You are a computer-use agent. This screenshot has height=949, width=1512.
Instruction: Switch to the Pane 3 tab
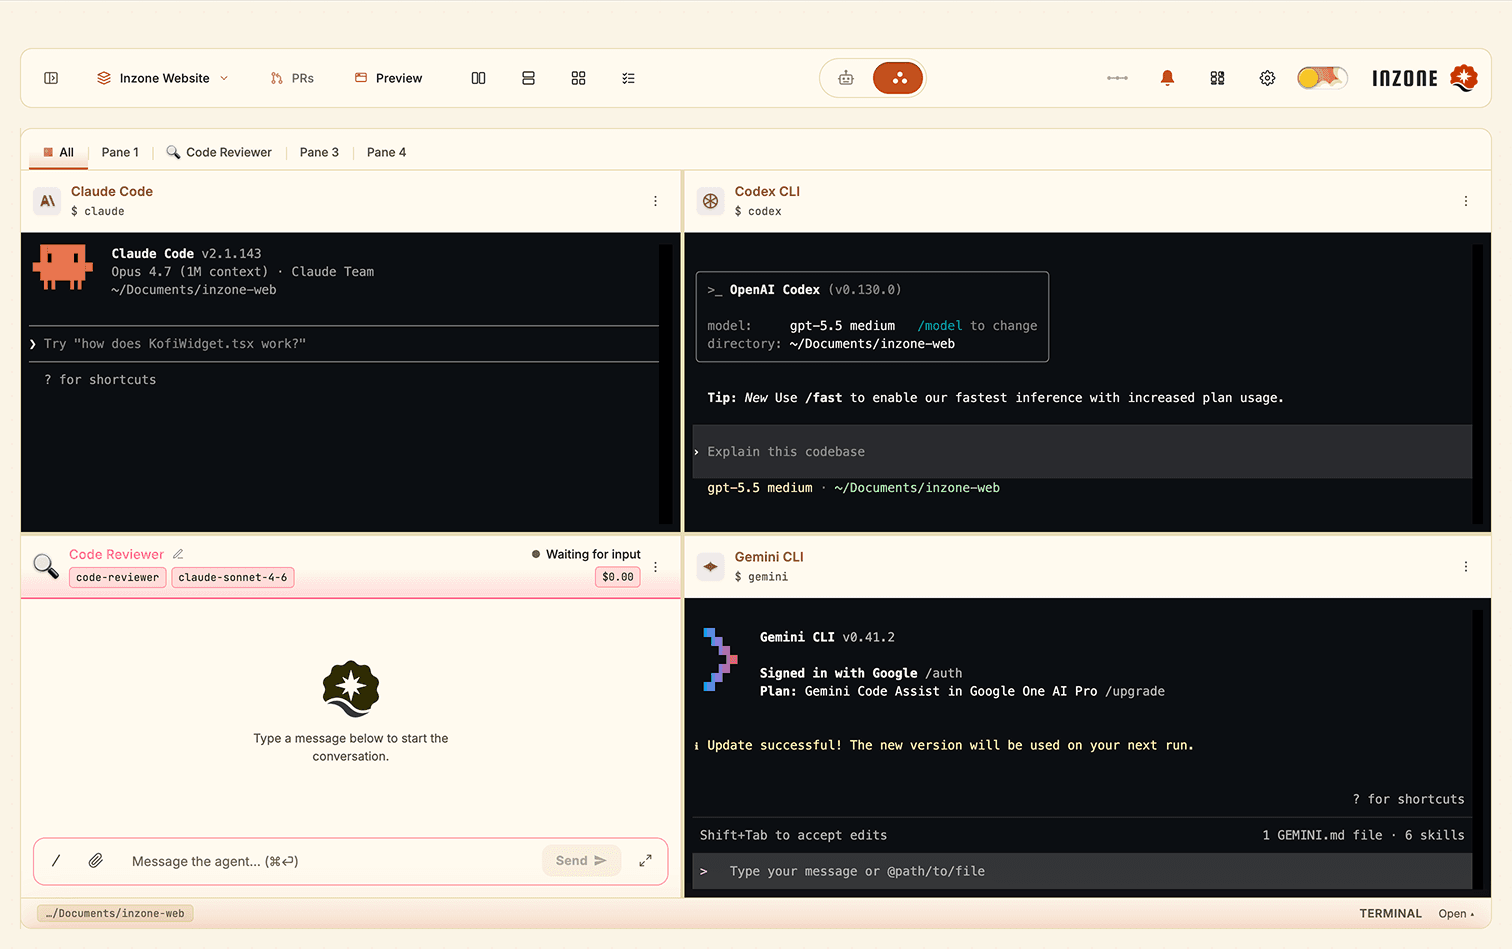click(319, 152)
